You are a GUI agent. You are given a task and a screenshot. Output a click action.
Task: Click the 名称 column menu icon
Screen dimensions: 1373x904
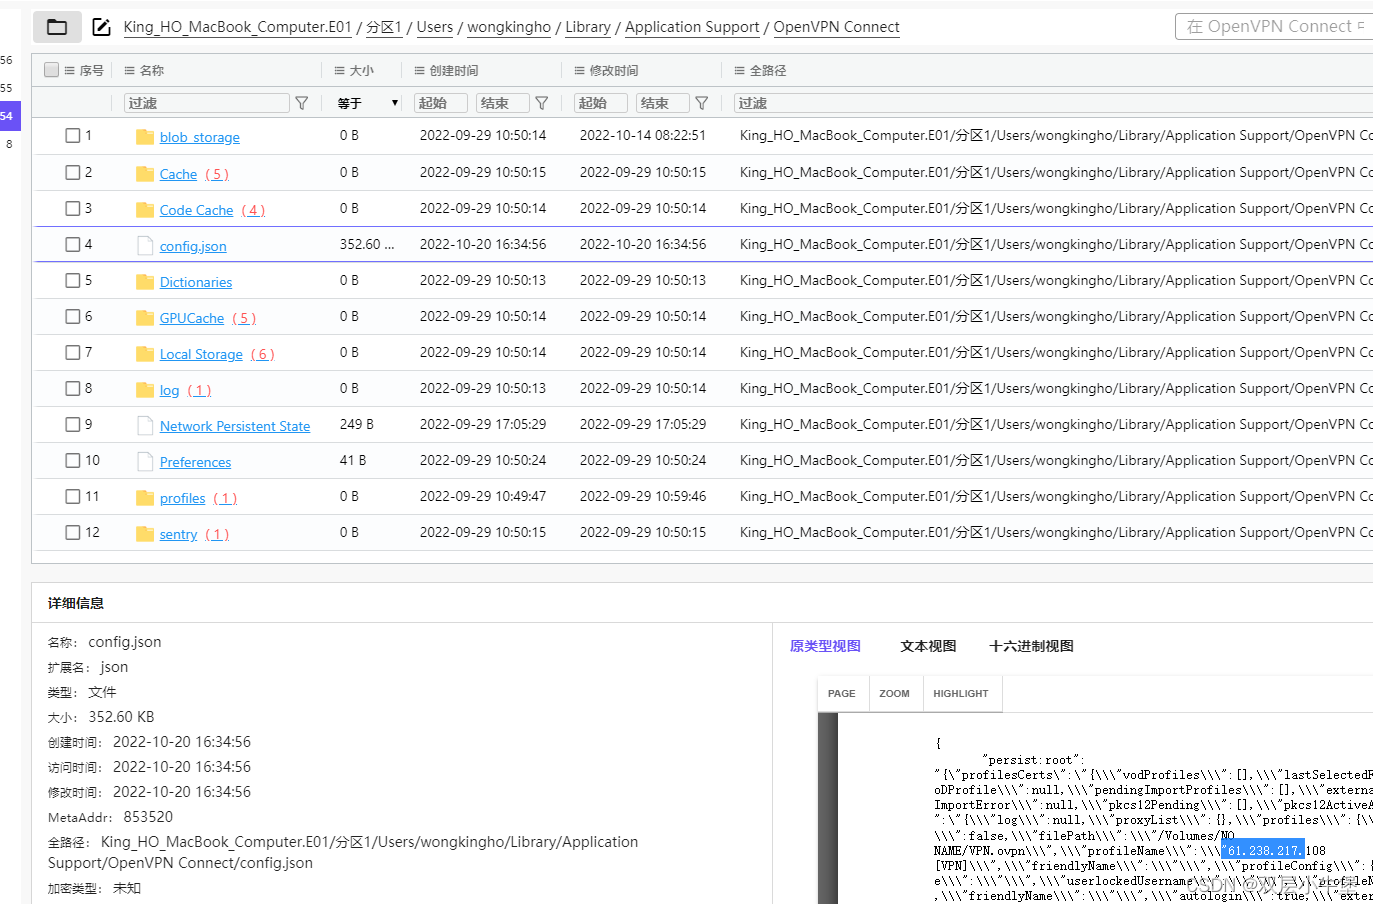click(130, 71)
